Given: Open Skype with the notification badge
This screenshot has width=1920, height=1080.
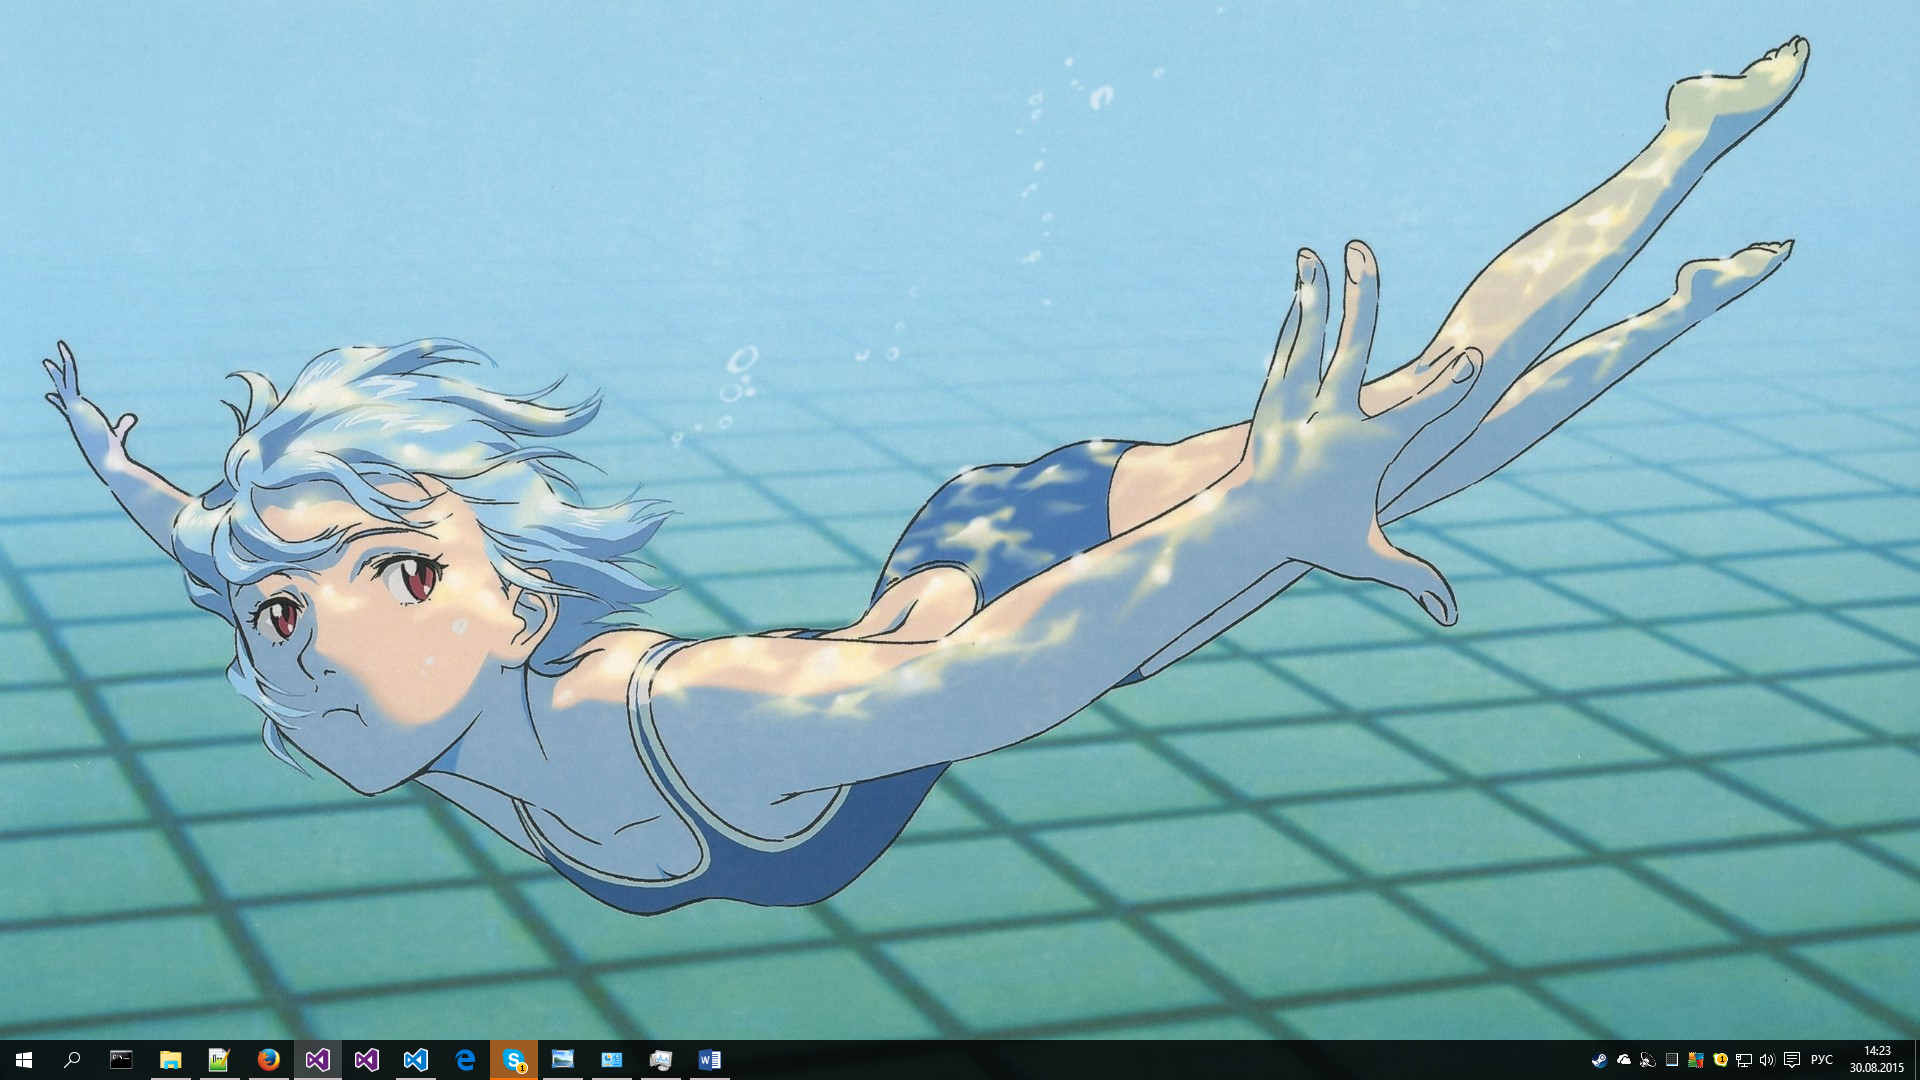Looking at the screenshot, I should (514, 1060).
